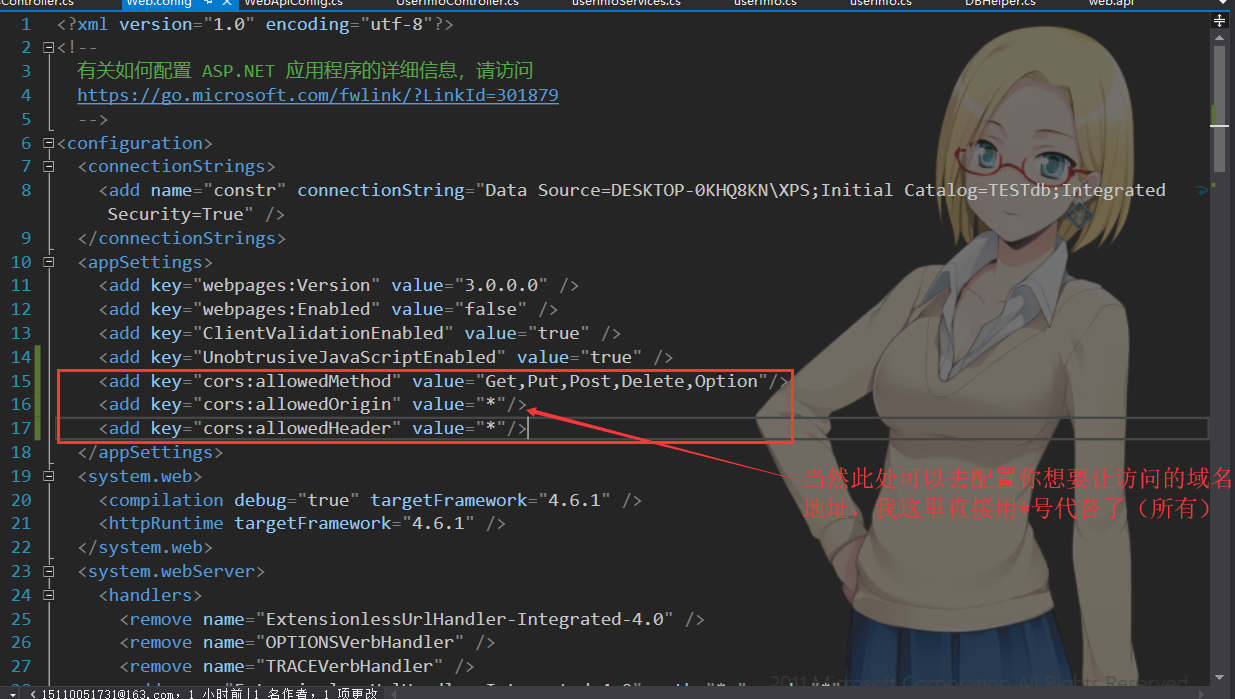The width and height of the screenshot is (1235, 699).
Task: Click the OPTIONSVerbHandler name
Action: pyautogui.click(x=360, y=642)
